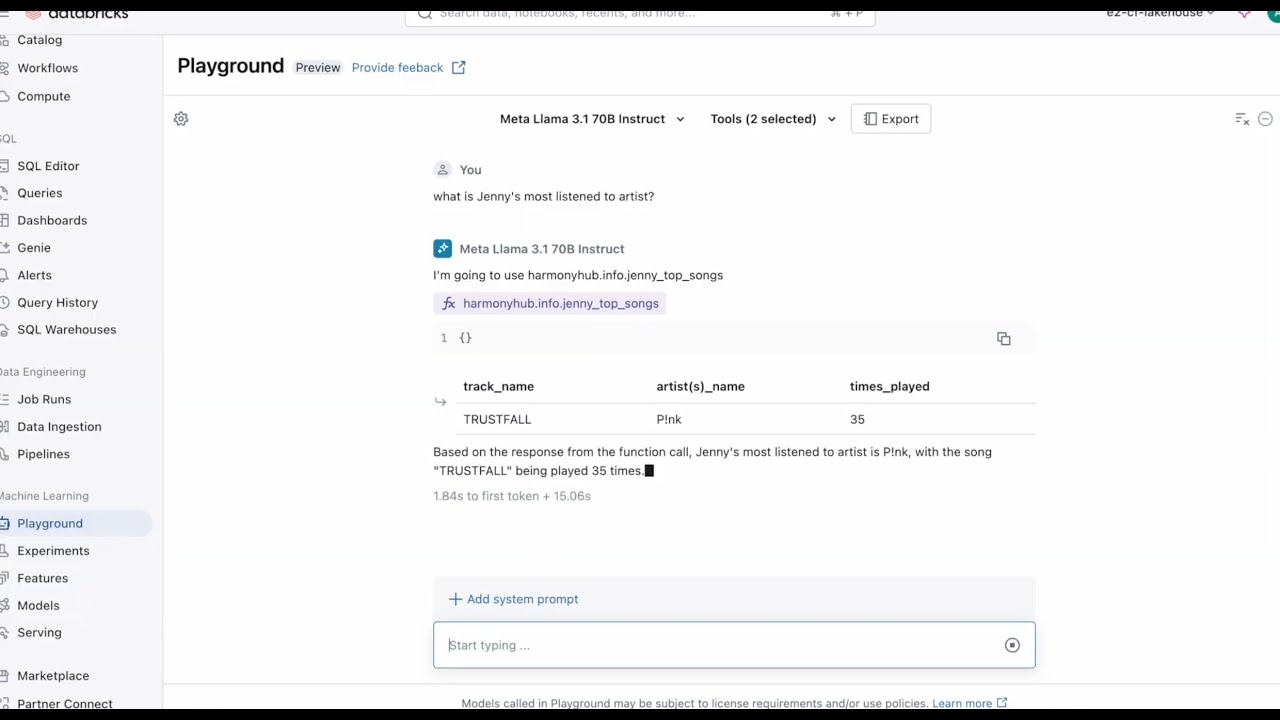The width and height of the screenshot is (1280, 720).
Task: Click the search data and notebooks box
Action: [x=640, y=13]
